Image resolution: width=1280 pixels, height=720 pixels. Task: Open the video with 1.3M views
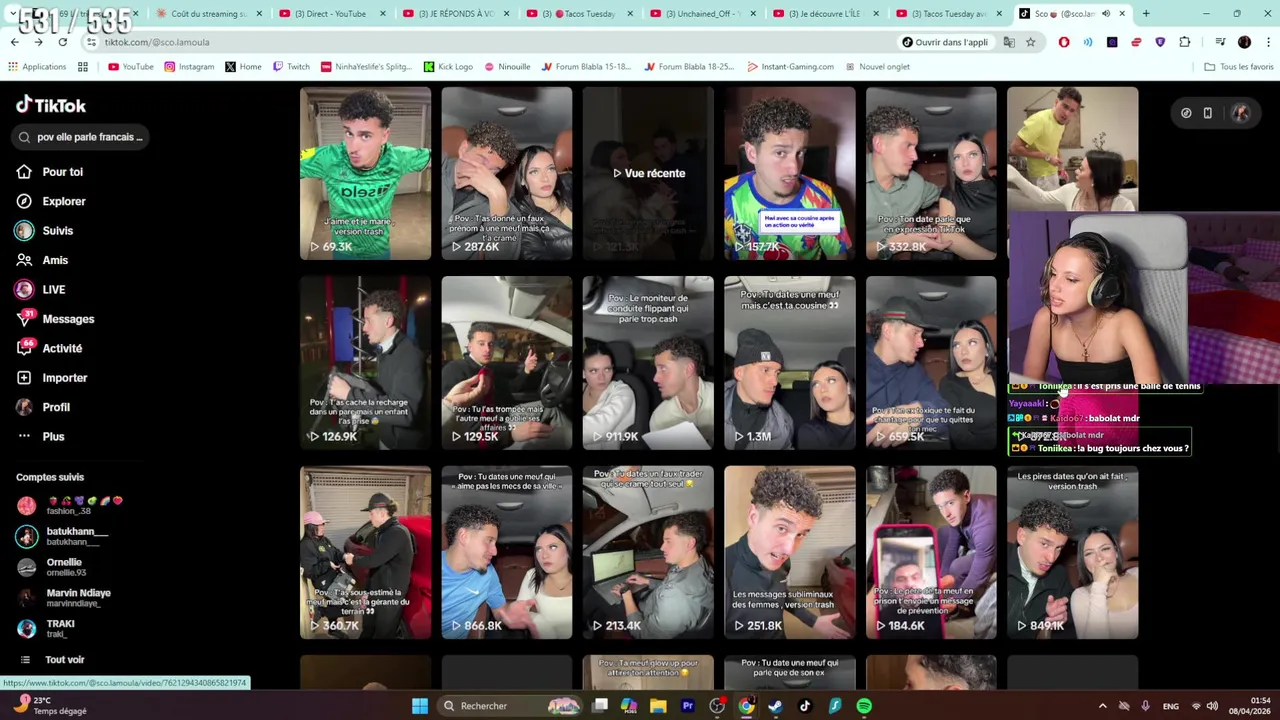point(789,363)
